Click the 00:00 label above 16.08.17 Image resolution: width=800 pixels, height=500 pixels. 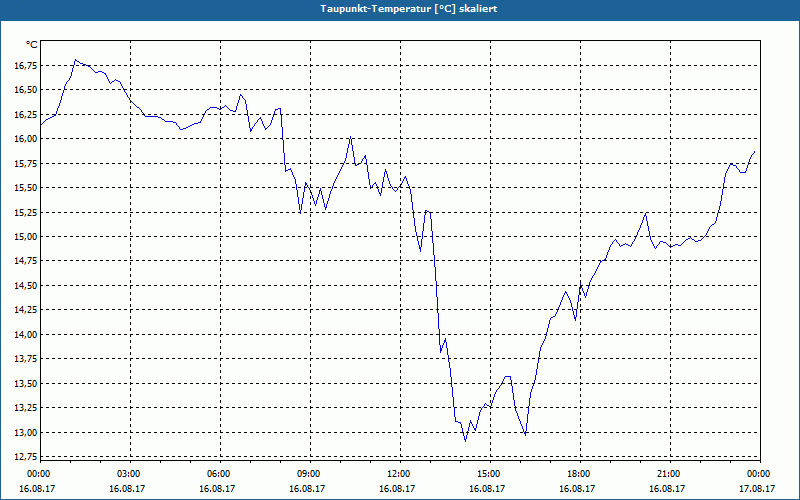click(37, 474)
